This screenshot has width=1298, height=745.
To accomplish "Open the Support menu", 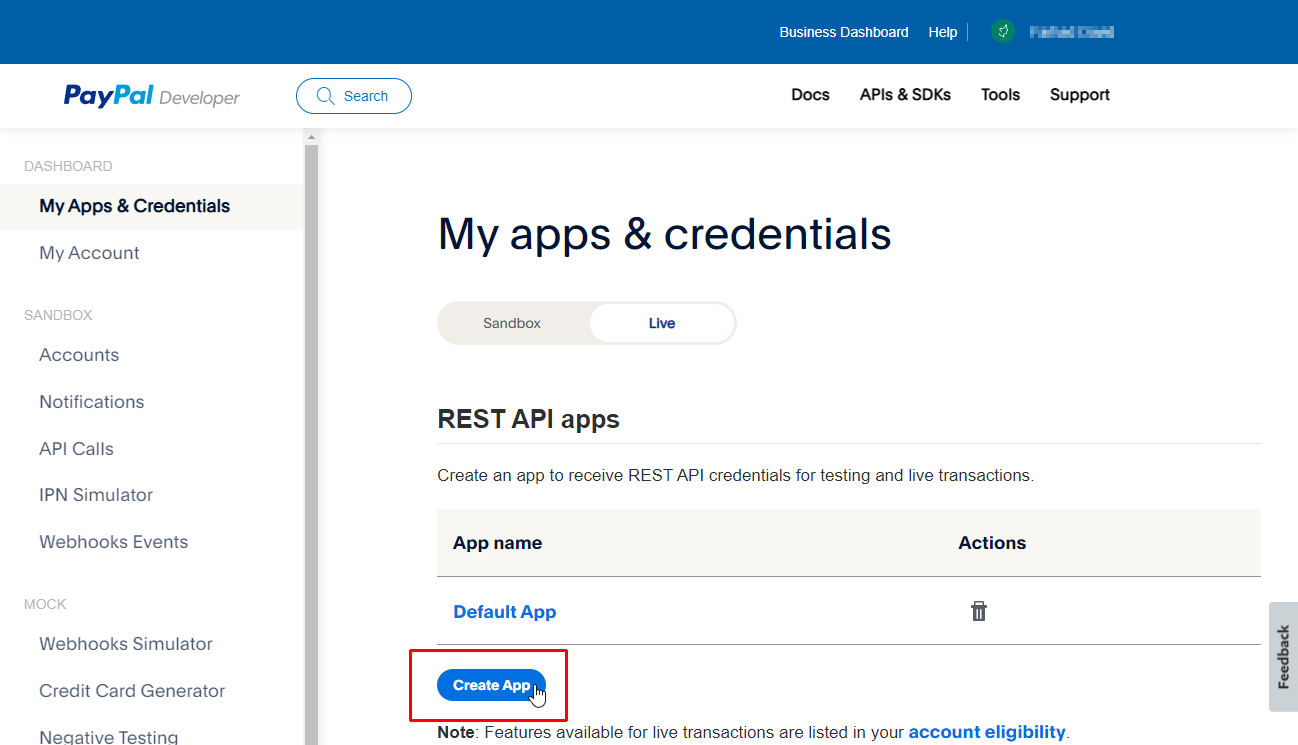I will (x=1080, y=95).
